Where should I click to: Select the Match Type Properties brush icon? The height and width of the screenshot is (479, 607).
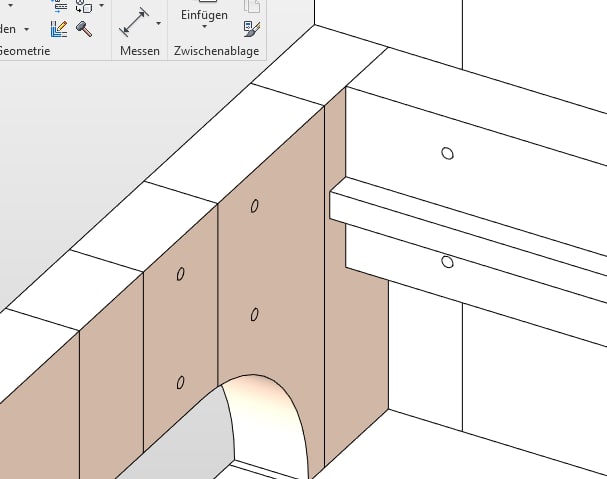251,29
